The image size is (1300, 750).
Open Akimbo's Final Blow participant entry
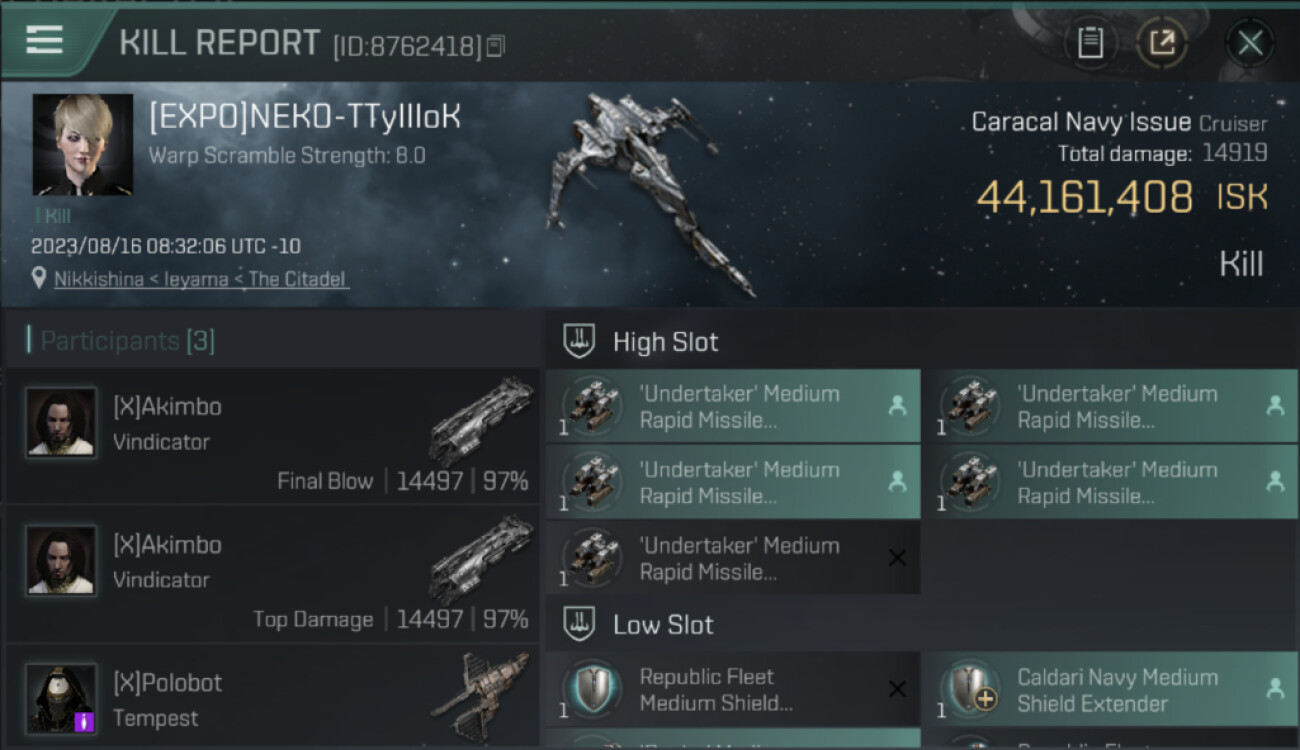pos(272,436)
